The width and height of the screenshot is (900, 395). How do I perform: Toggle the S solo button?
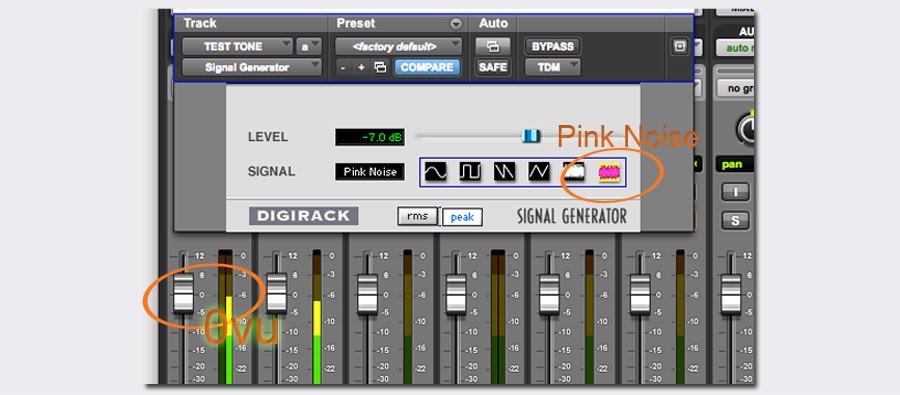tap(735, 220)
